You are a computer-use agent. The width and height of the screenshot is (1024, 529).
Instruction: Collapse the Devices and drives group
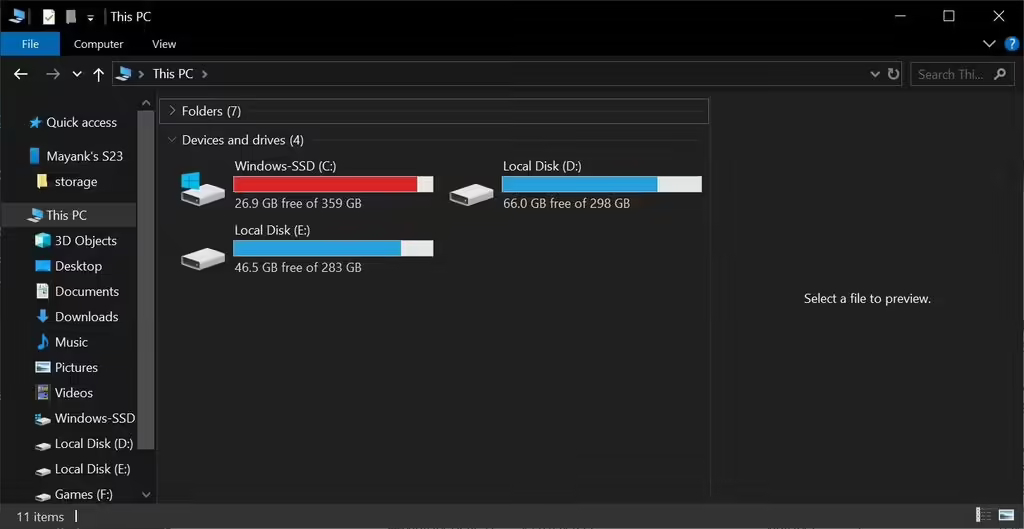(x=172, y=140)
